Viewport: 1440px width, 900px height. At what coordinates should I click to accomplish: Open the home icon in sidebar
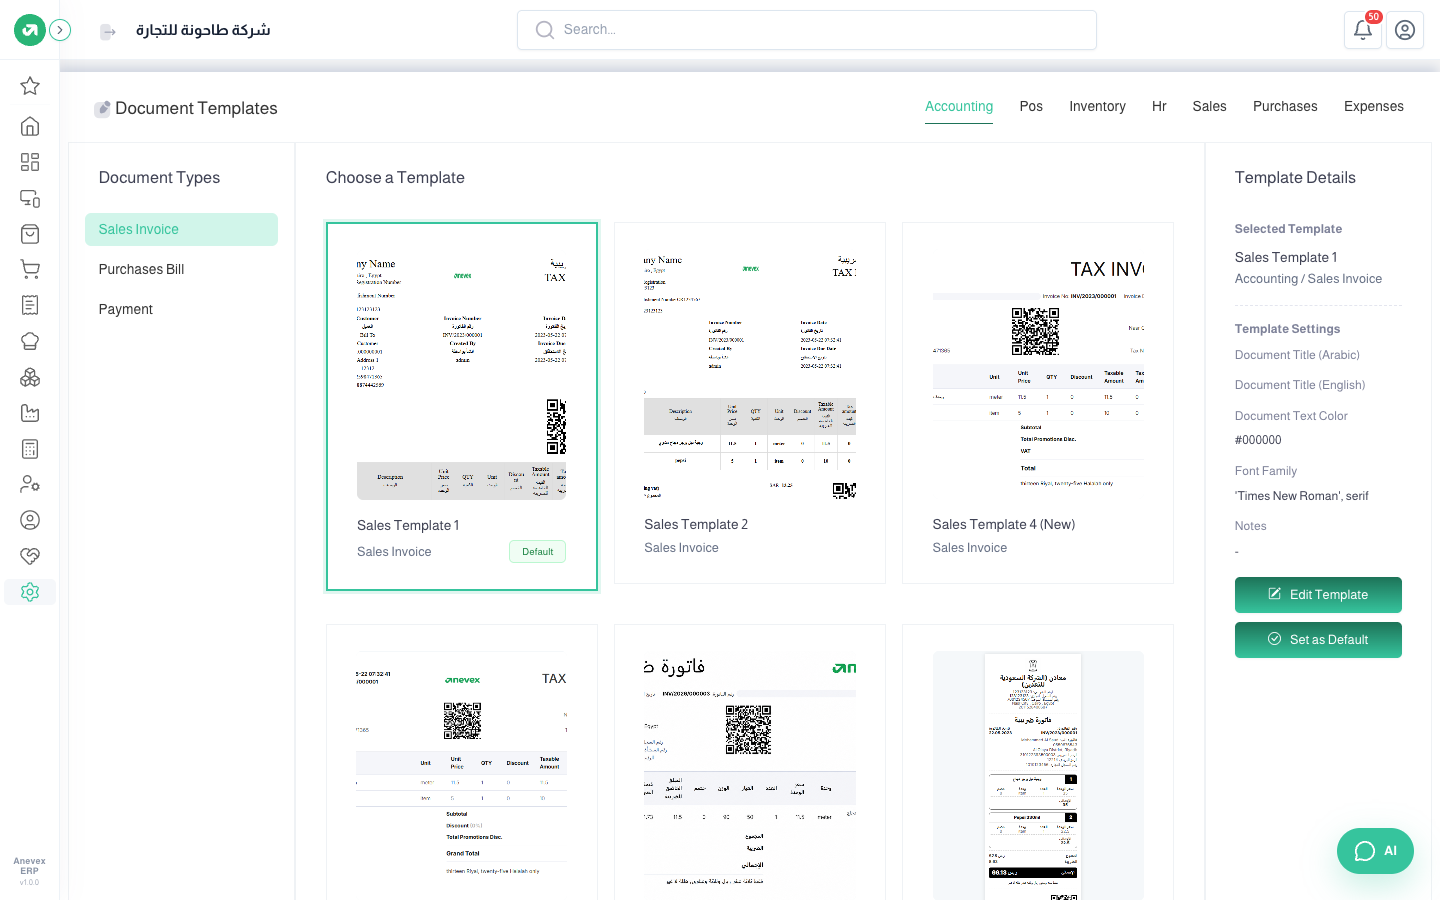[x=30, y=126]
